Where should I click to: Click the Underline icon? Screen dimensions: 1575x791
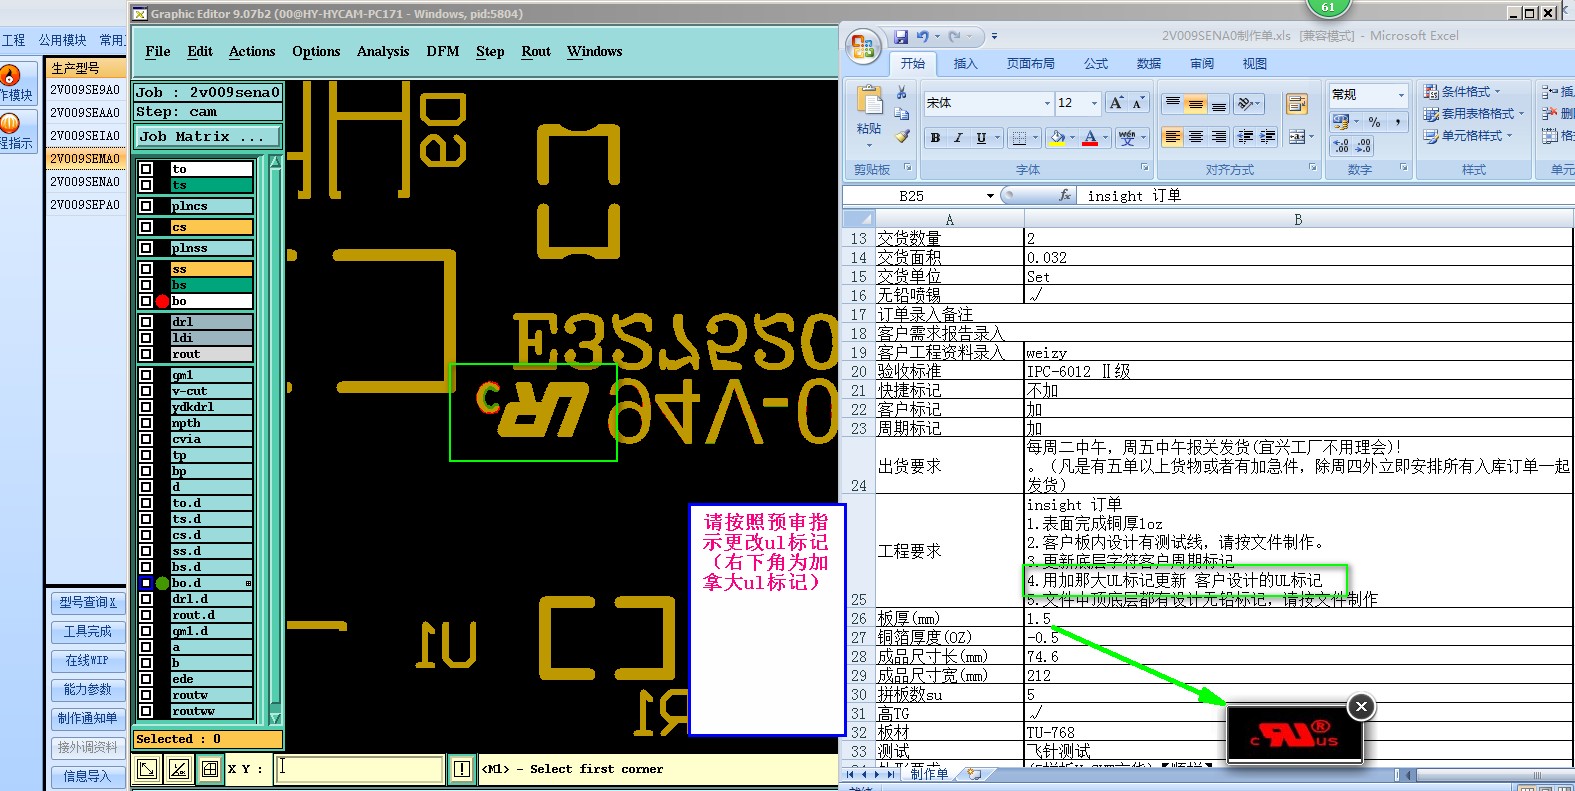point(981,138)
